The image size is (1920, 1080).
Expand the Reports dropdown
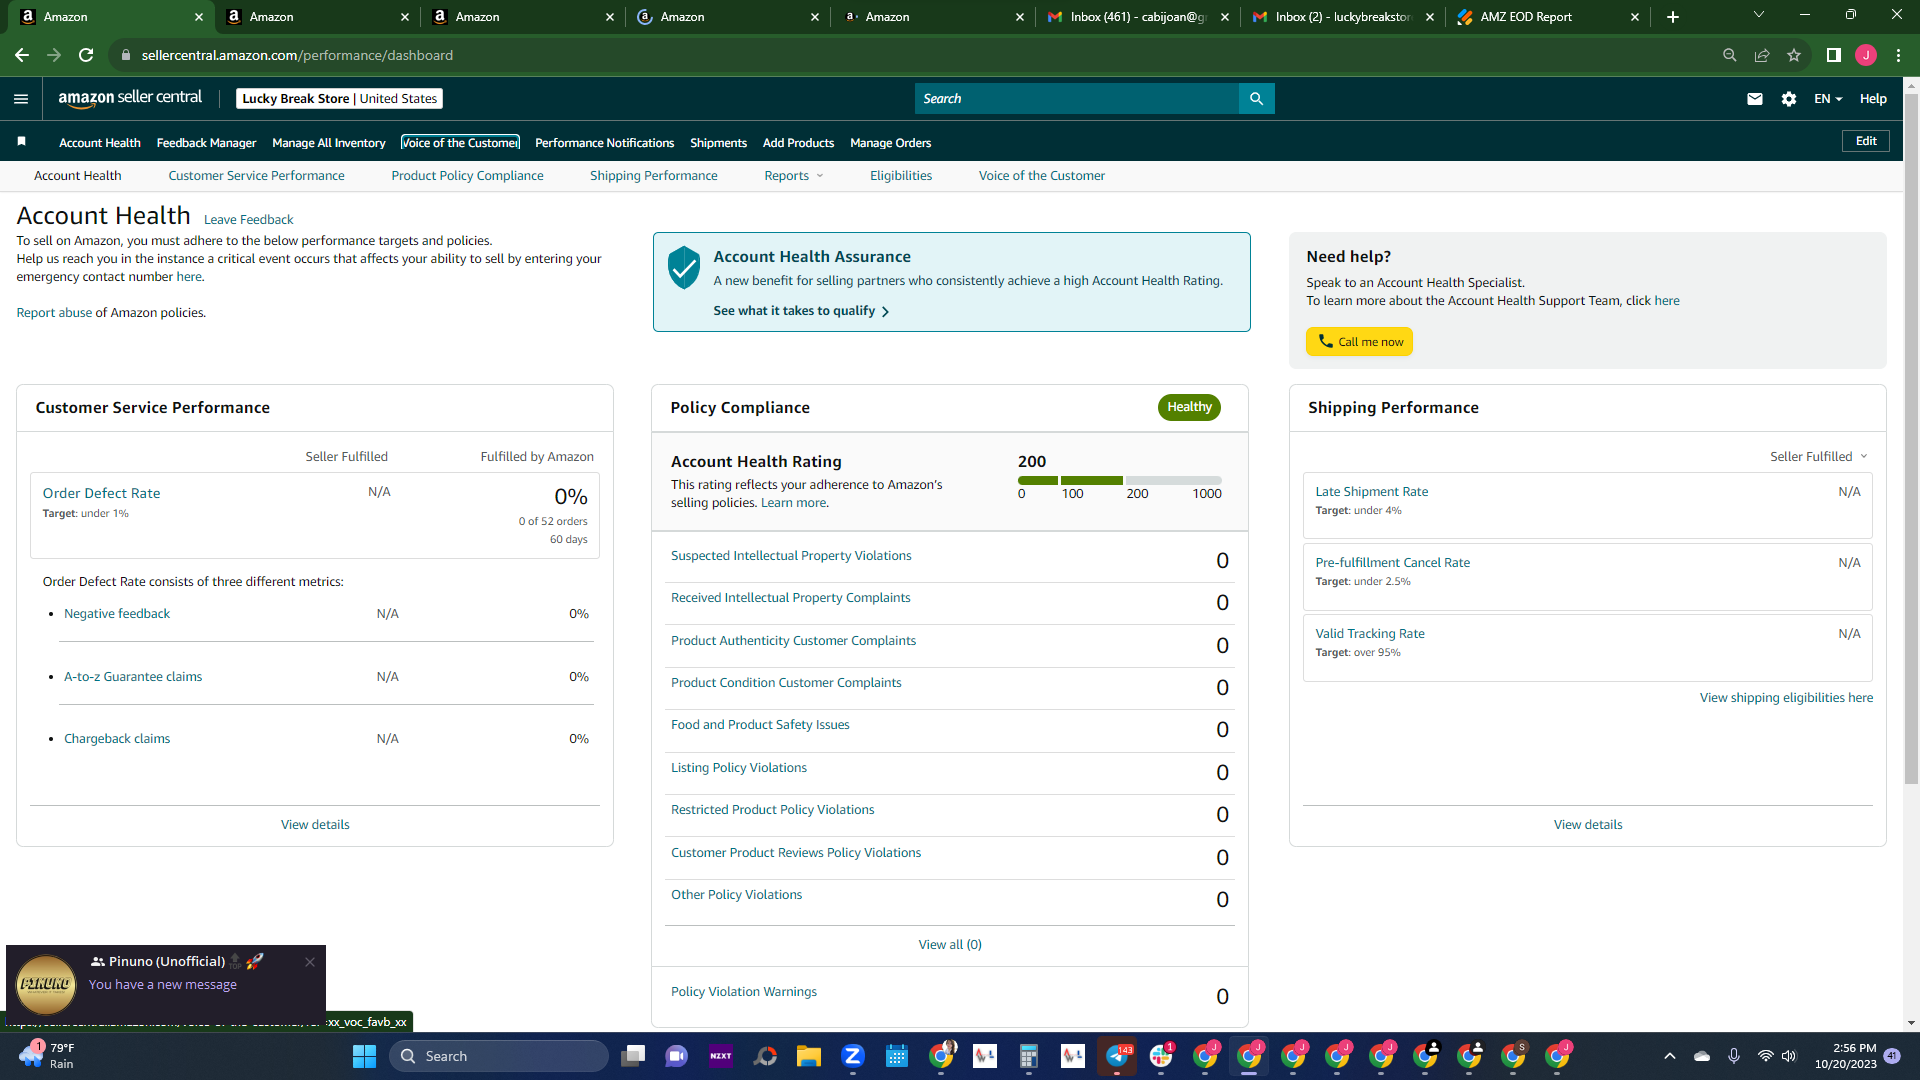pyautogui.click(x=794, y=176)
